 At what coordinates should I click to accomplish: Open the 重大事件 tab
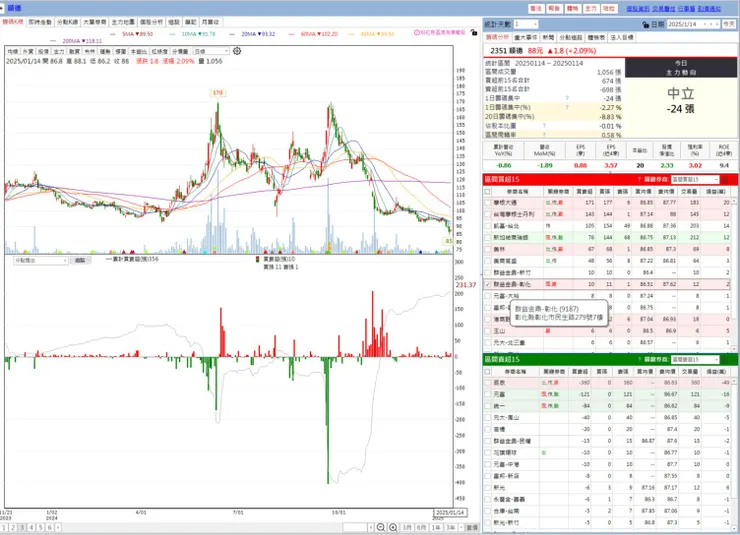[x=526, y=37]
